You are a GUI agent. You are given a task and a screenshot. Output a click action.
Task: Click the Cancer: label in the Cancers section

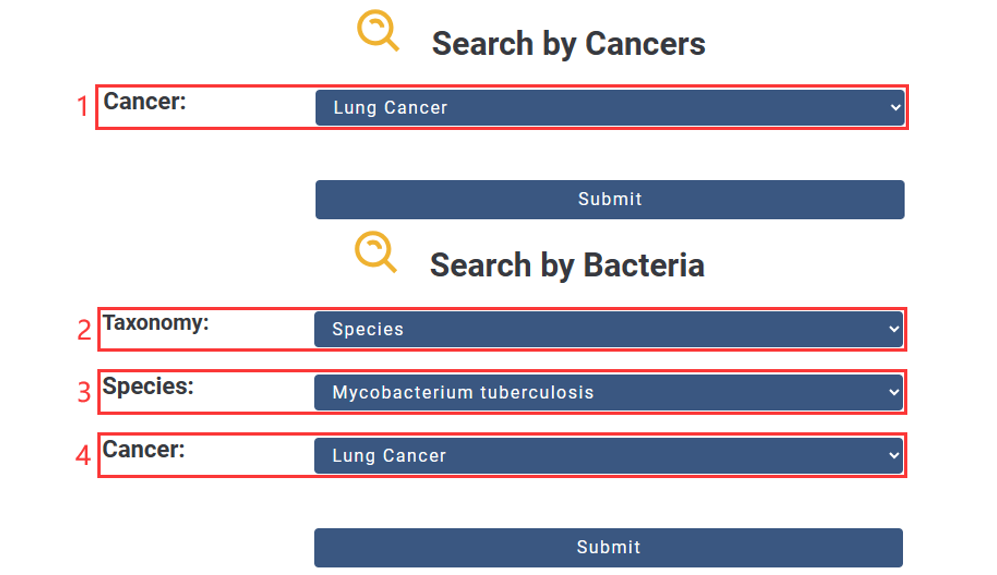pyautogui.click(x=145, y=101)
